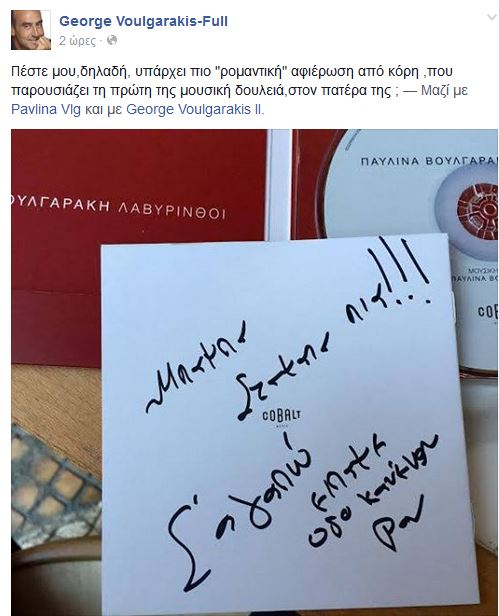Open the tagged 'George Voulgarakis II.' link
Viewport: 499px width, 616px height.
pos(195,109)
